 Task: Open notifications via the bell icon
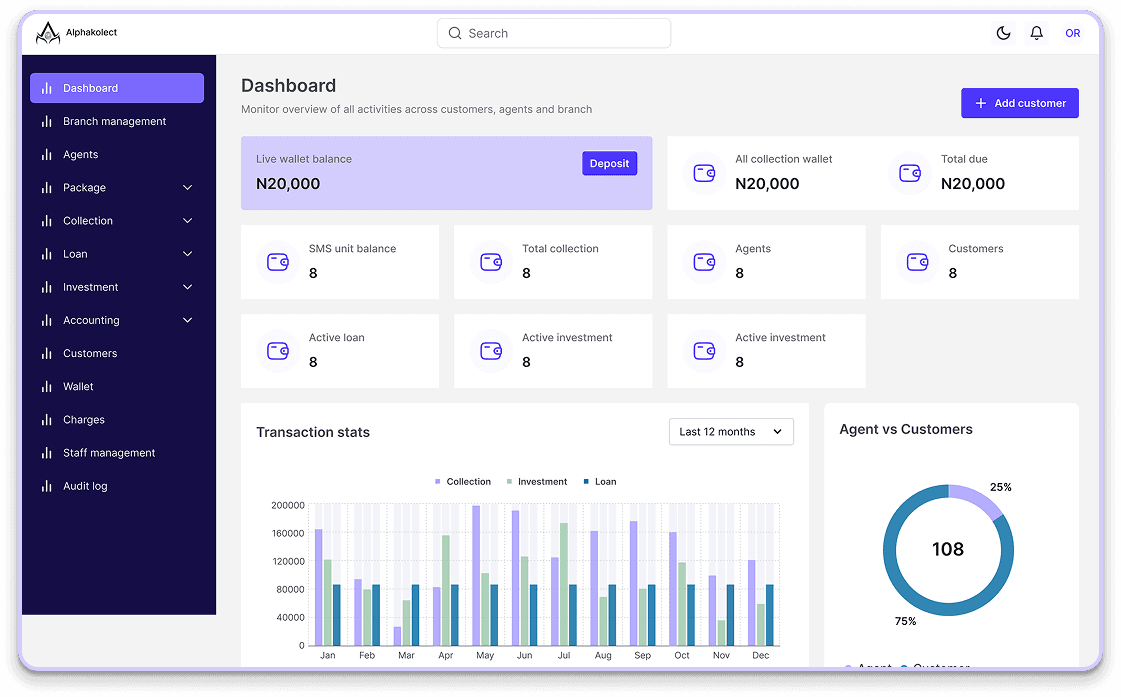[x=1037, y=32]
